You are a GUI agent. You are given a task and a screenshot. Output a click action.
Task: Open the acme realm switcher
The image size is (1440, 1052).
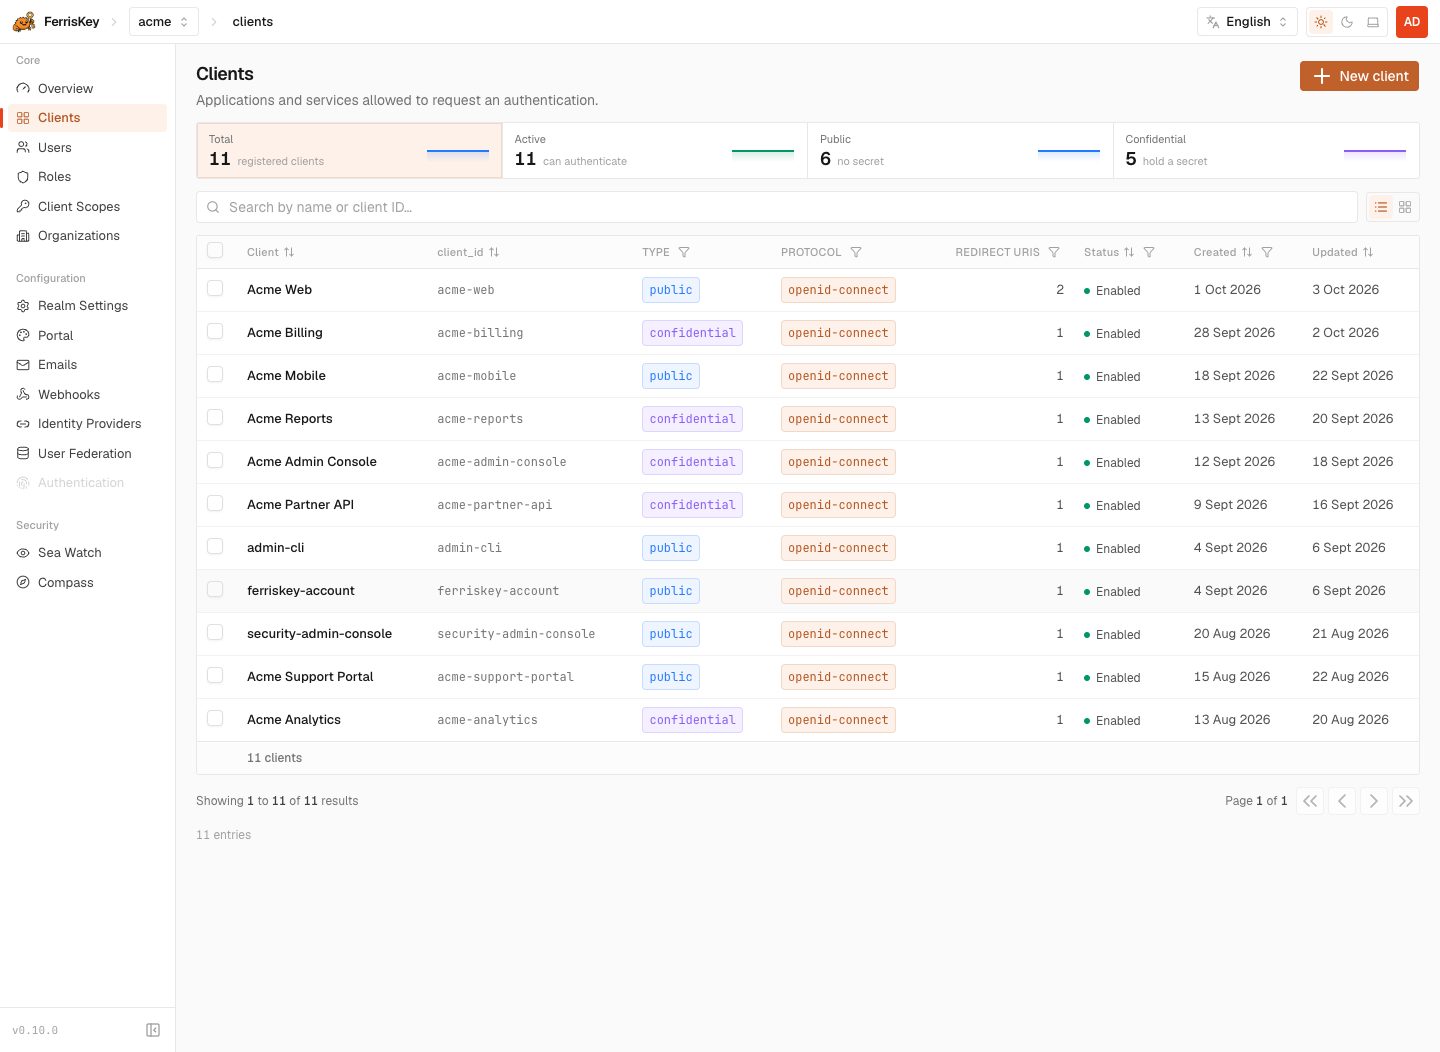pyautogui.click(x=164, y=22)
